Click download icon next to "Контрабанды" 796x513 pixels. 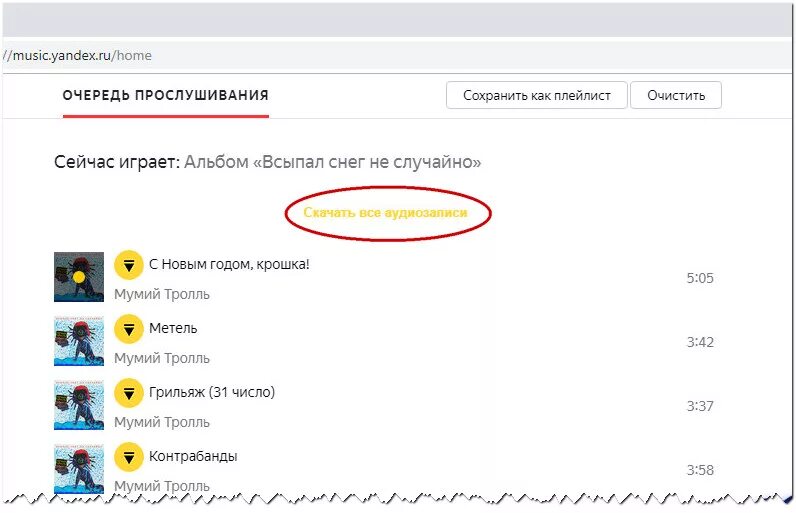click(x=128, y=457)
